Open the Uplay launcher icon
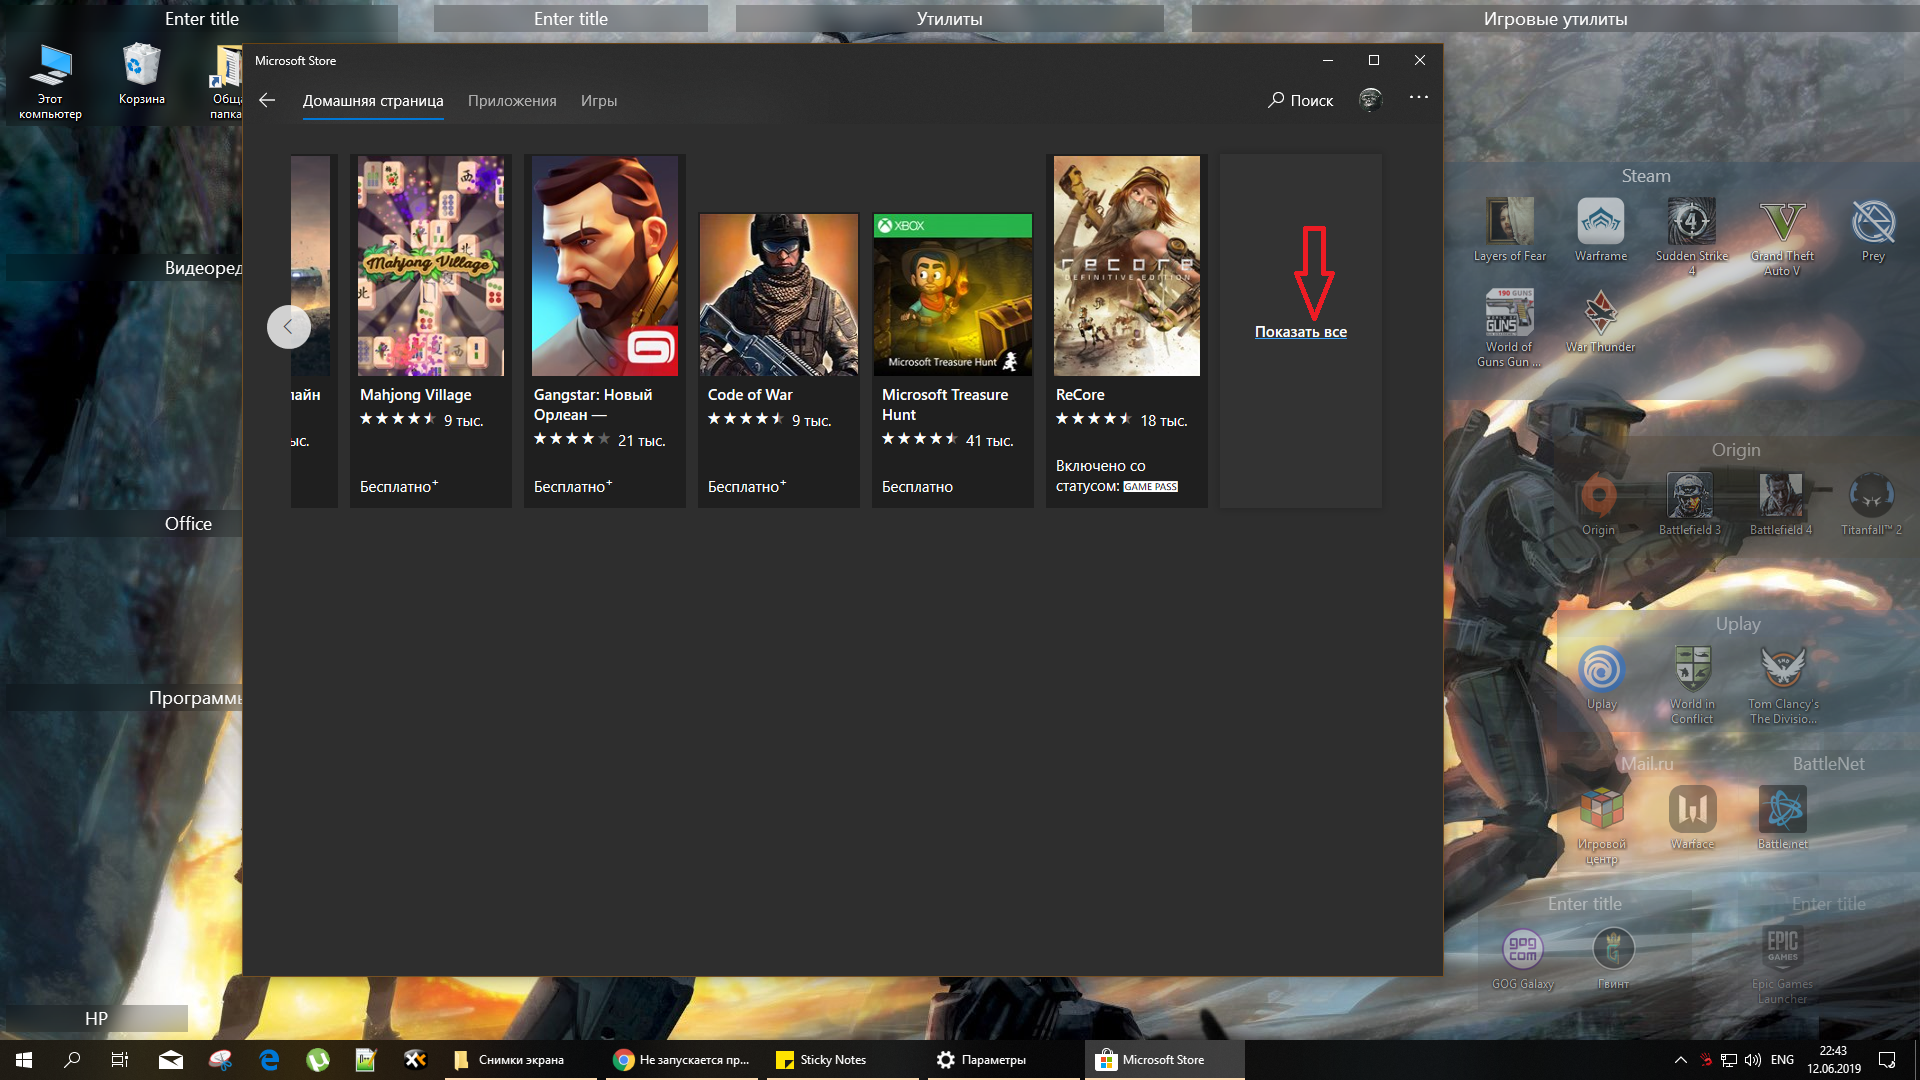The width and height of the screenshot is (1920, 1080). [x=1602, y=678]
